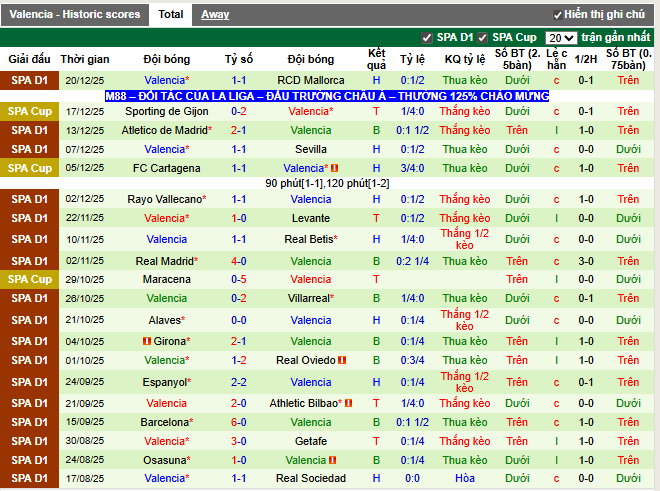Click the 0-5 score of Maracena match

[239, 279]
